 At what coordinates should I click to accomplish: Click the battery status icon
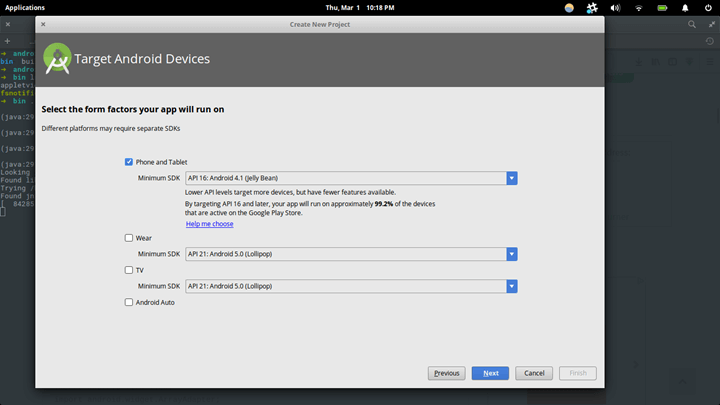click(x=662, y=7)
